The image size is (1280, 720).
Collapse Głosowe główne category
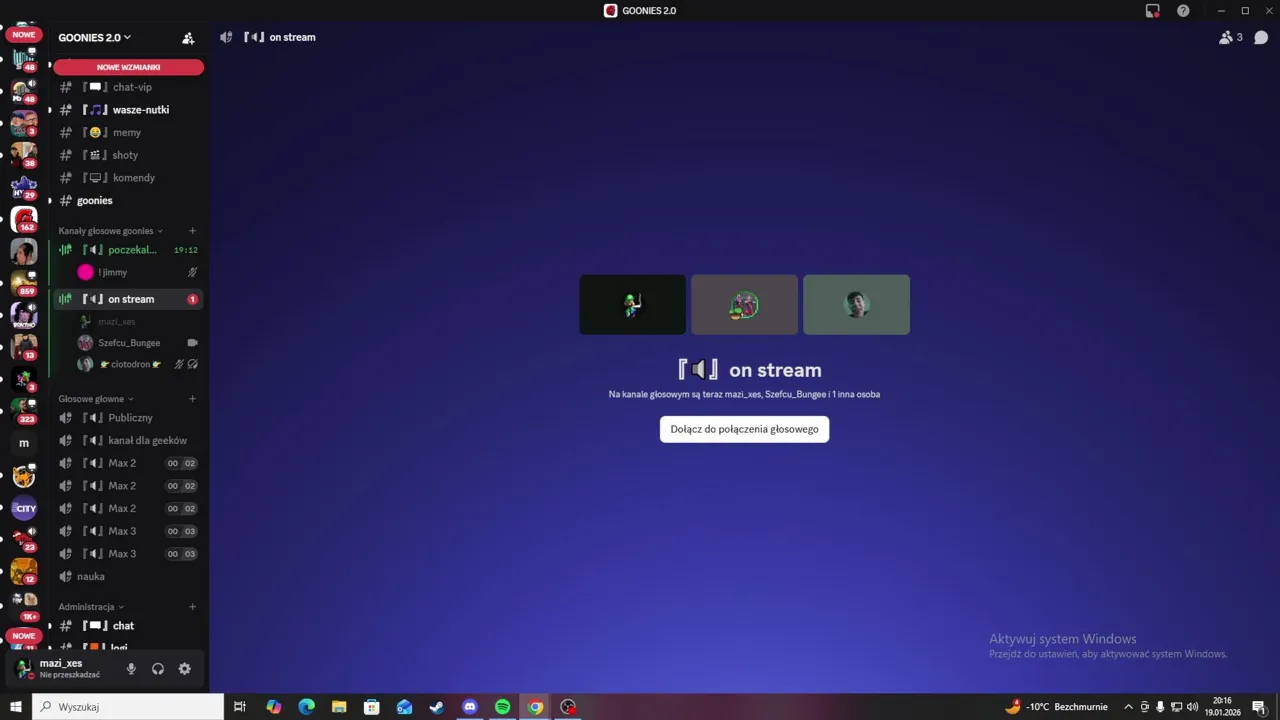point(95,399)
